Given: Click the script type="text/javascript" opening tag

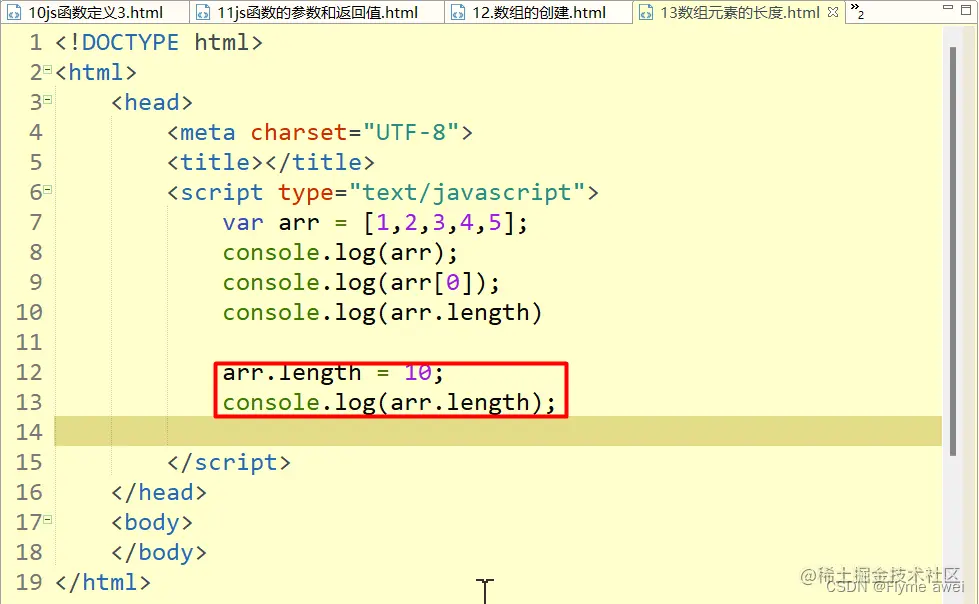Looking at the screenshot, I should 382,192.
